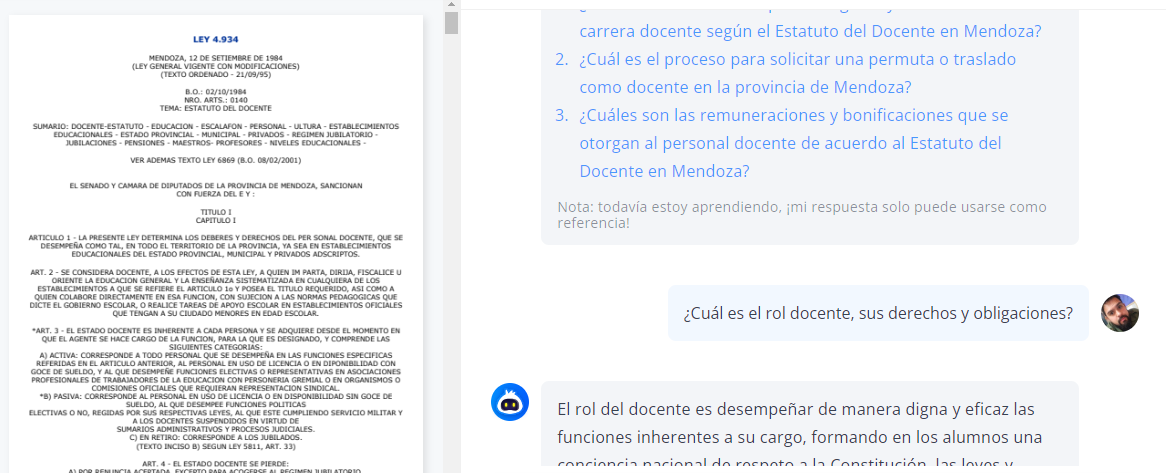Click the user message about rol docente
This screenshot has width=1166, height=473.
[x=877, y=313]
